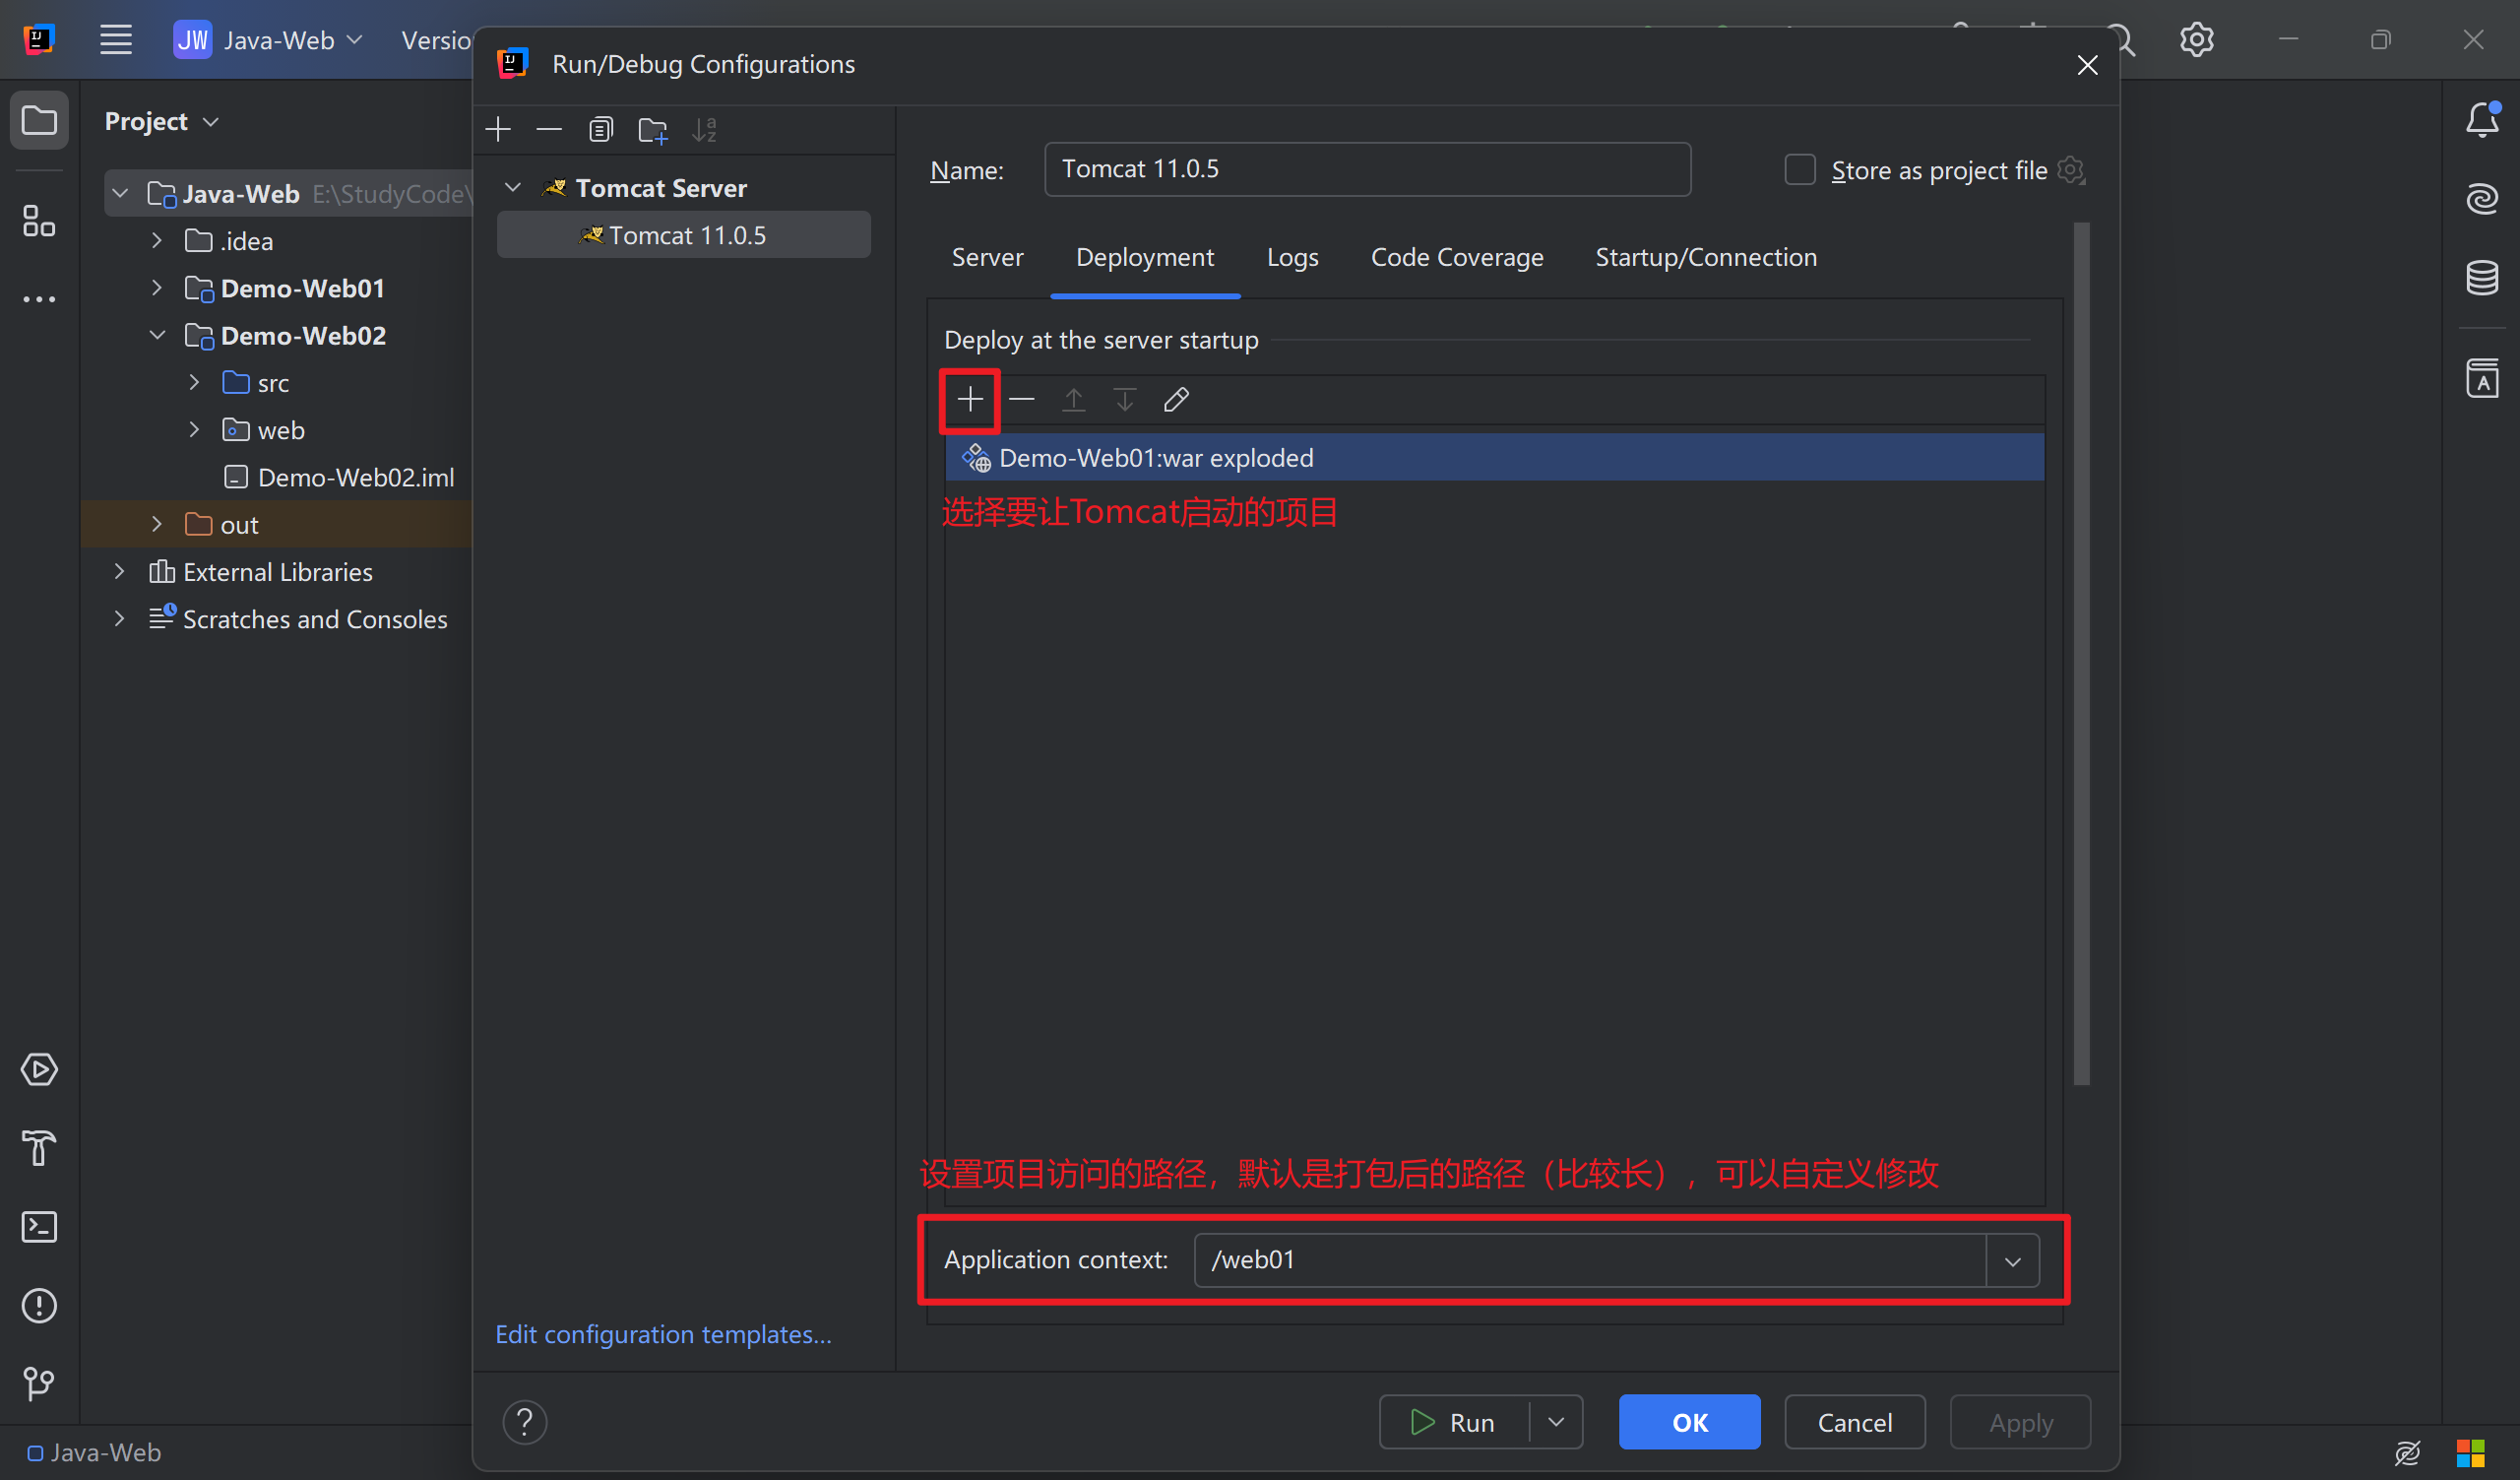Add new run configuration with plus icon

[498, 129]
